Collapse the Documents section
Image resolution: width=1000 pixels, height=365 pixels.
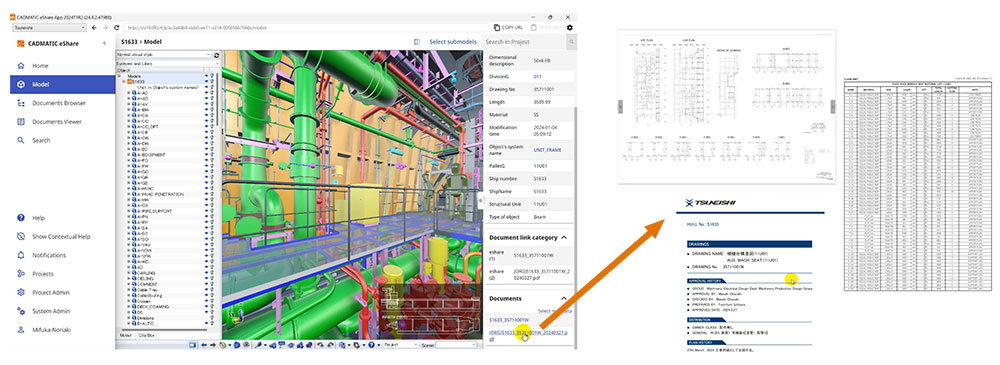564,298
